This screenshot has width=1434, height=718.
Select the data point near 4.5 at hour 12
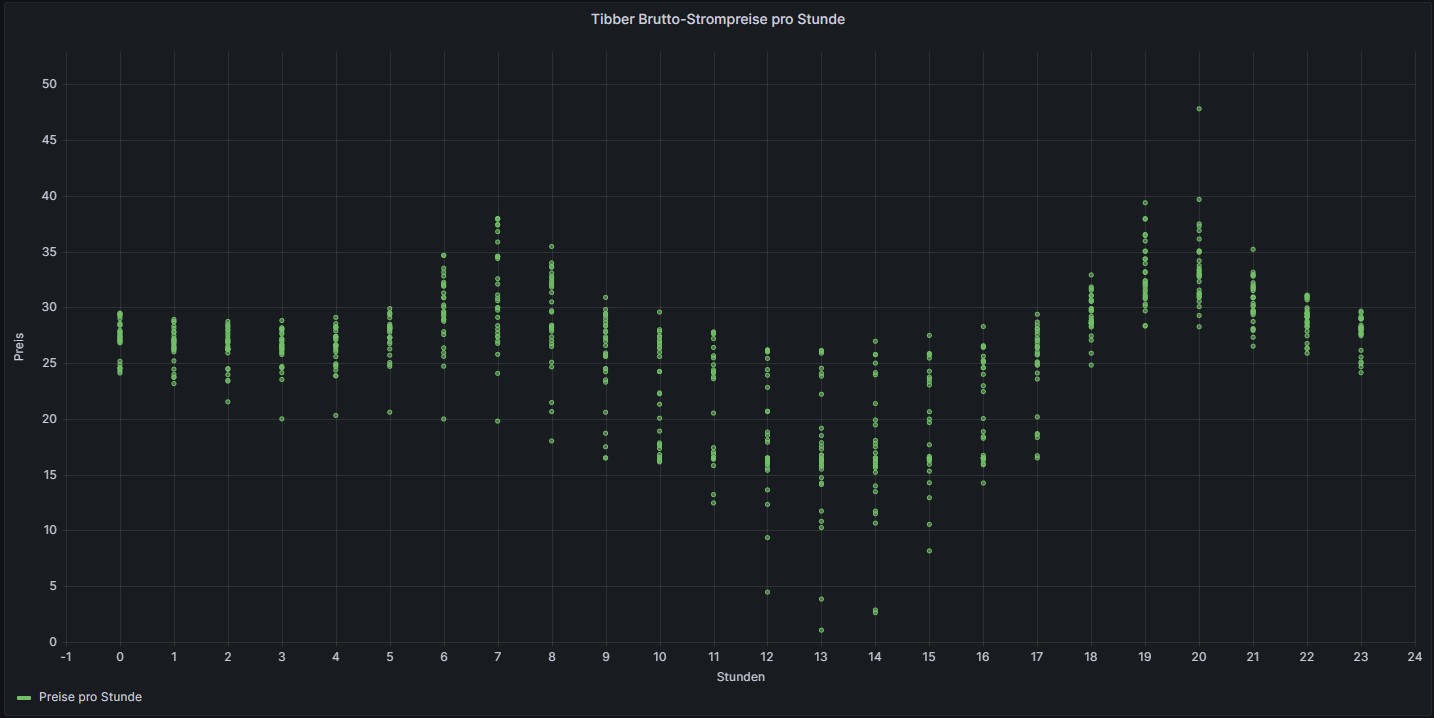(767, 592)
